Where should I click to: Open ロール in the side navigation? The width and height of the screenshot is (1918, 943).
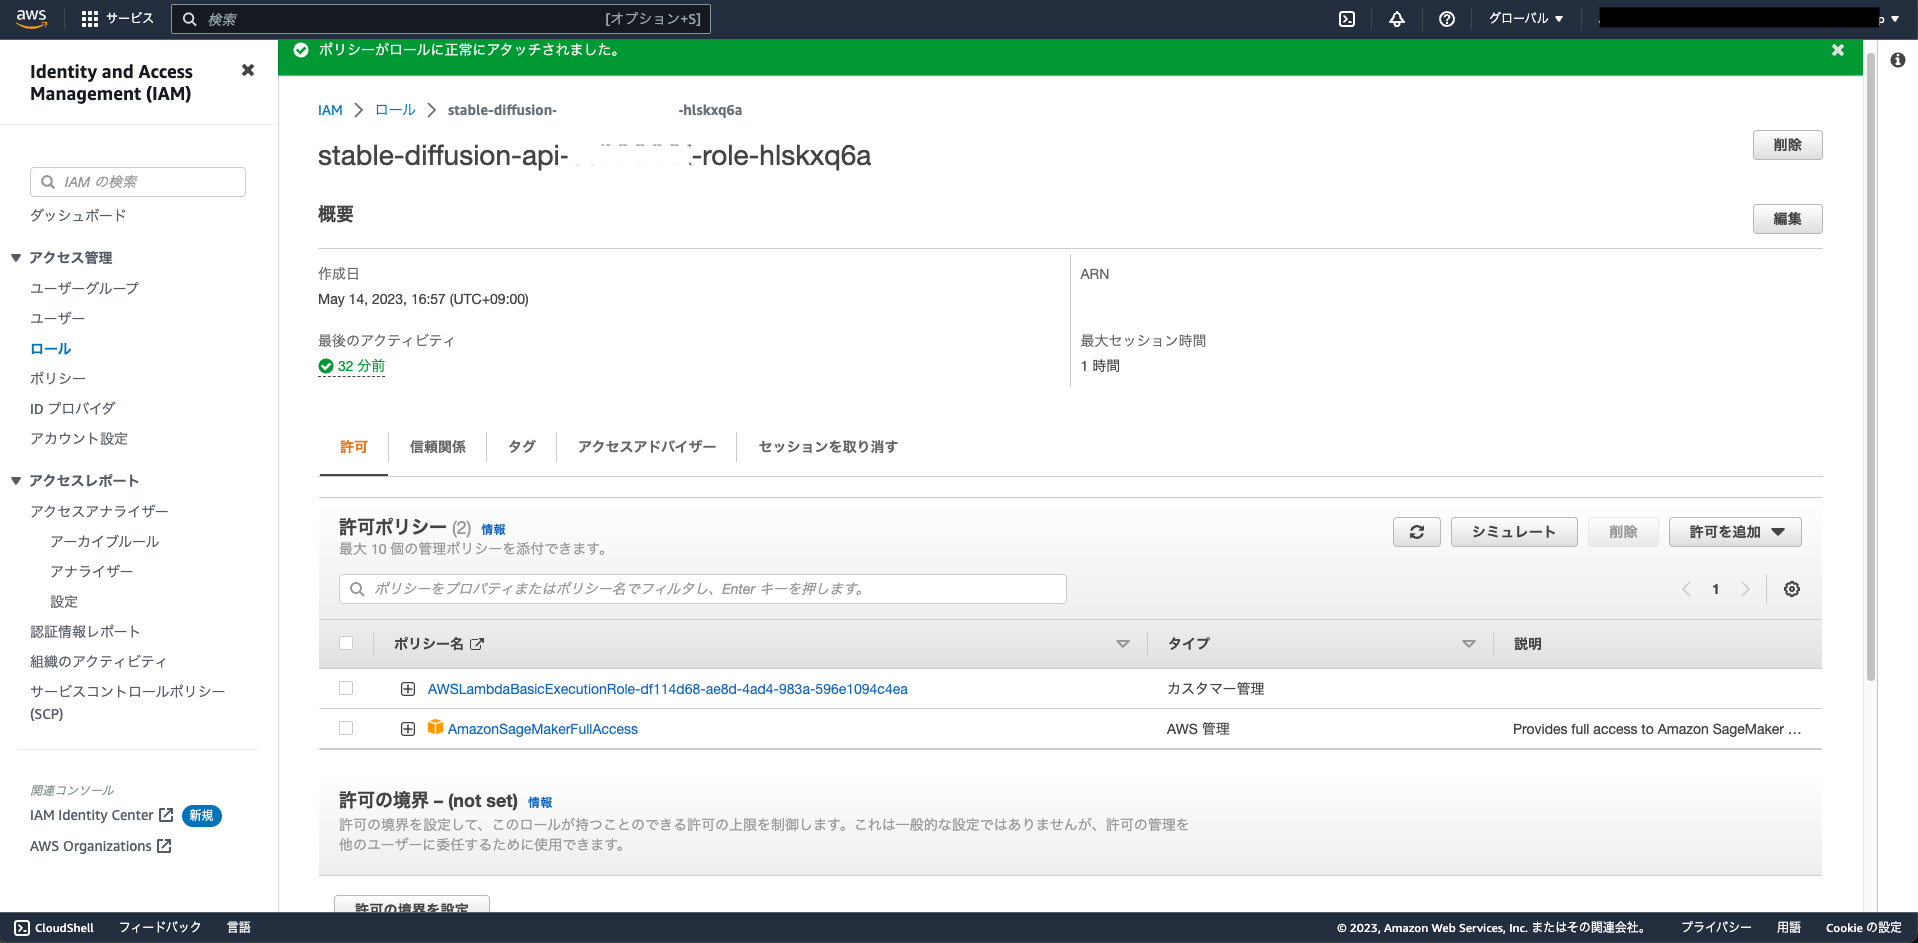pos(51,349)
